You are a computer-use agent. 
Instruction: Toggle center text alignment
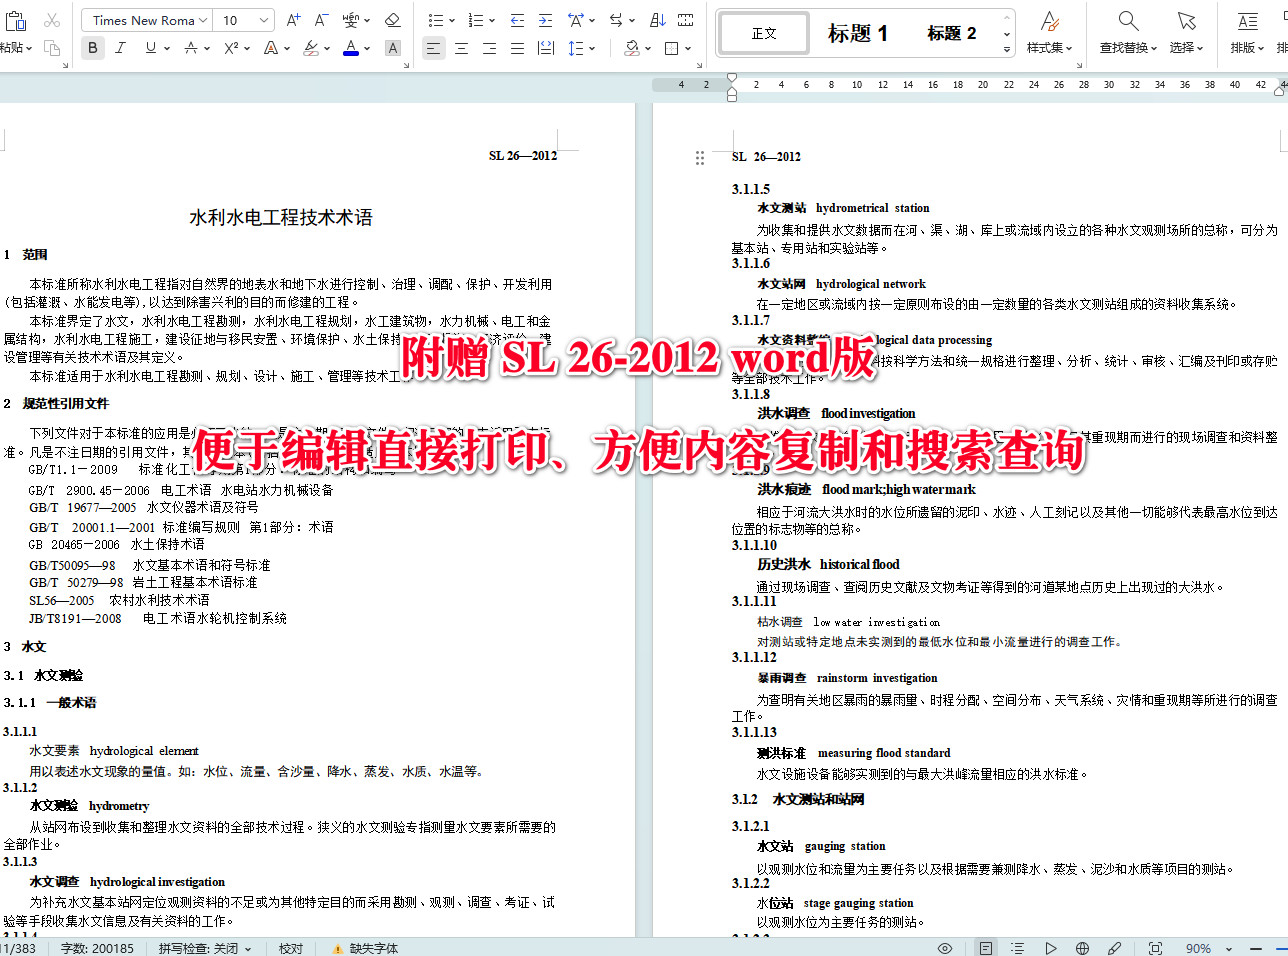pos(461,47)
